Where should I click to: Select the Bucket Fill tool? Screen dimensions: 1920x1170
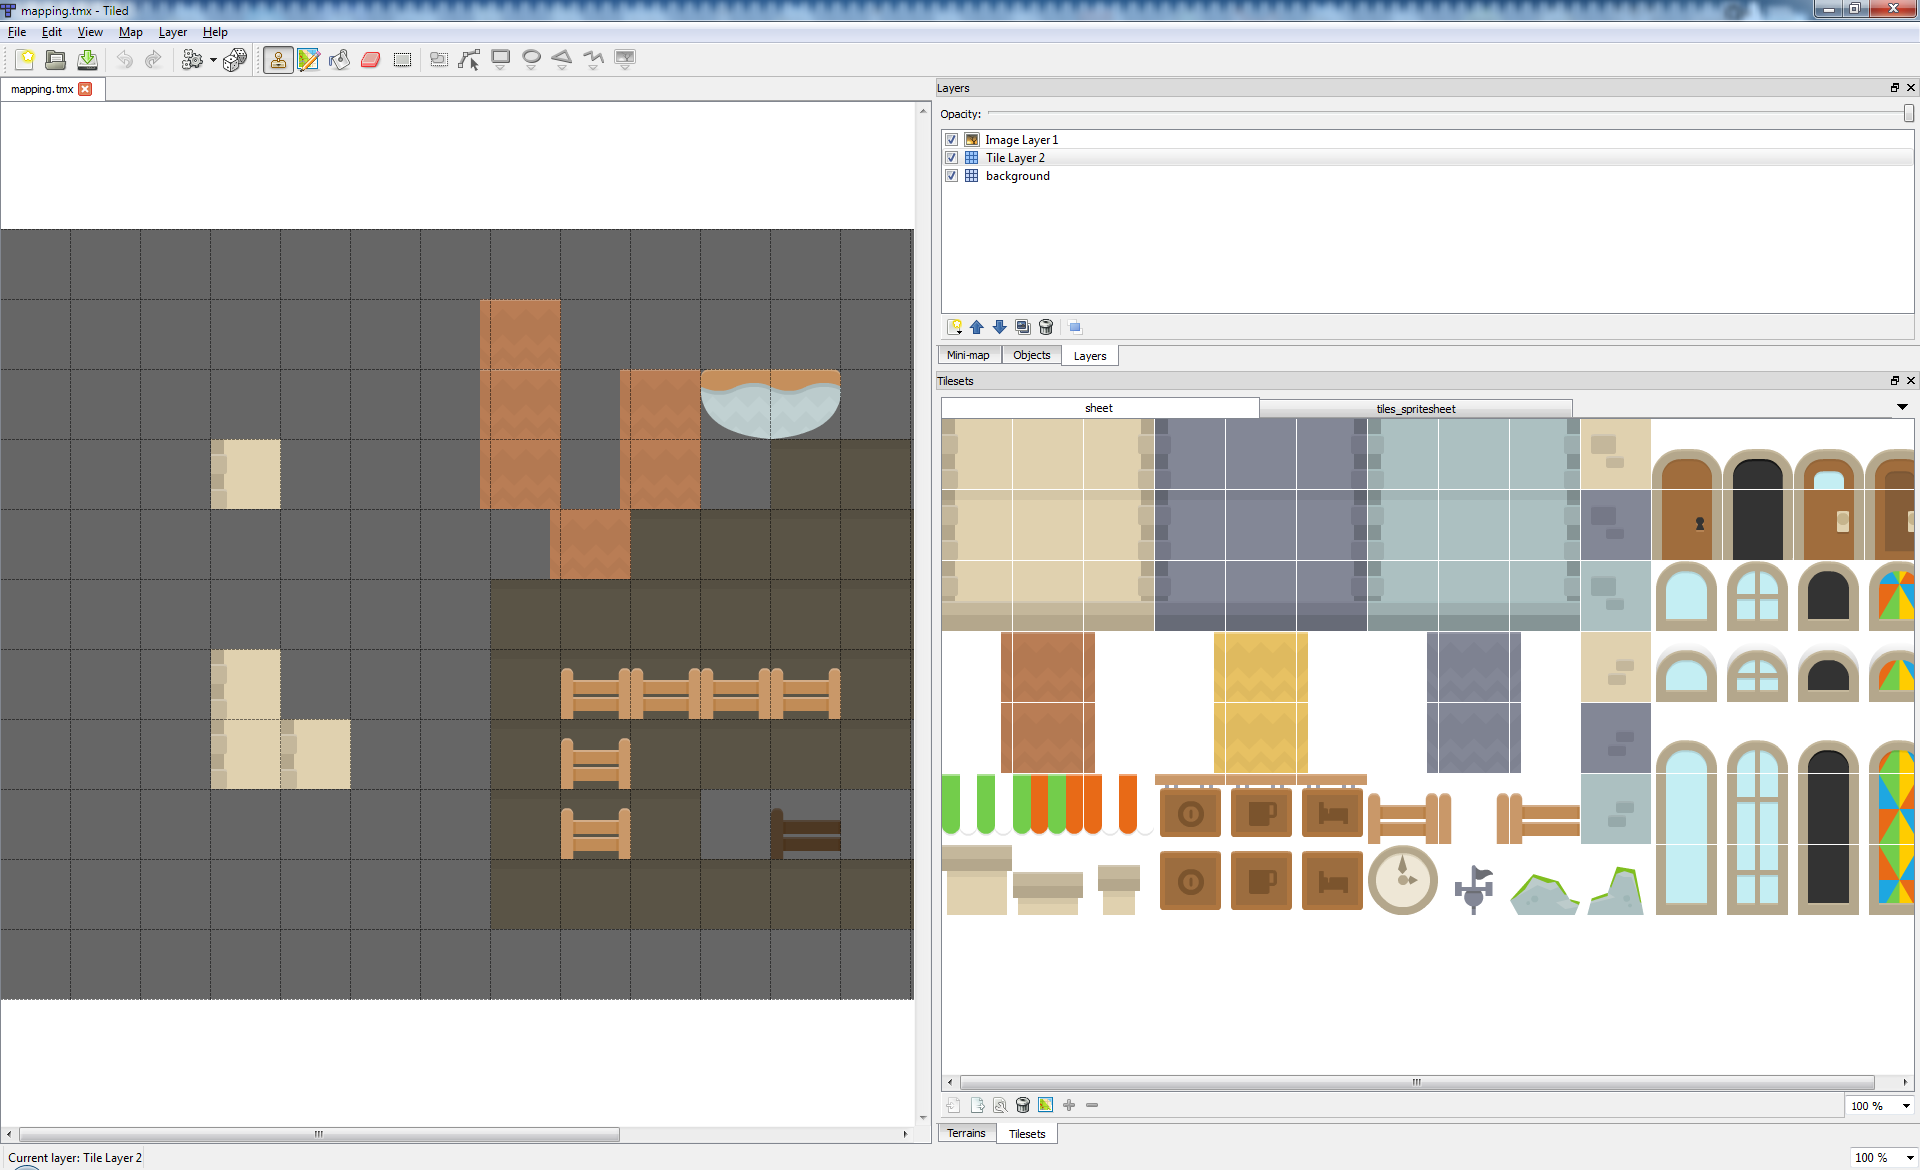[340, 60]
